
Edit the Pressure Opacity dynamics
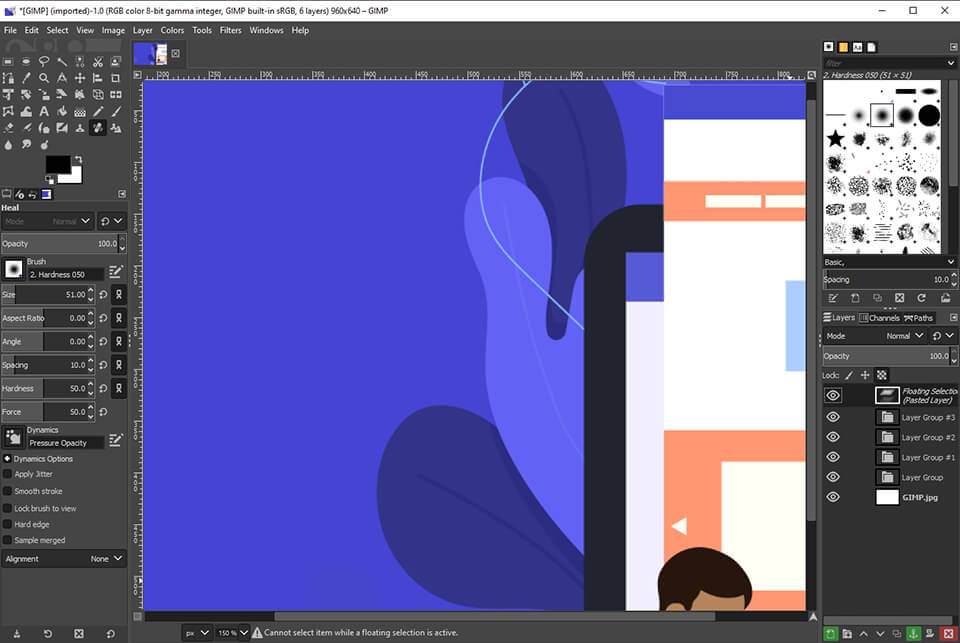click(x=116, y=440)
